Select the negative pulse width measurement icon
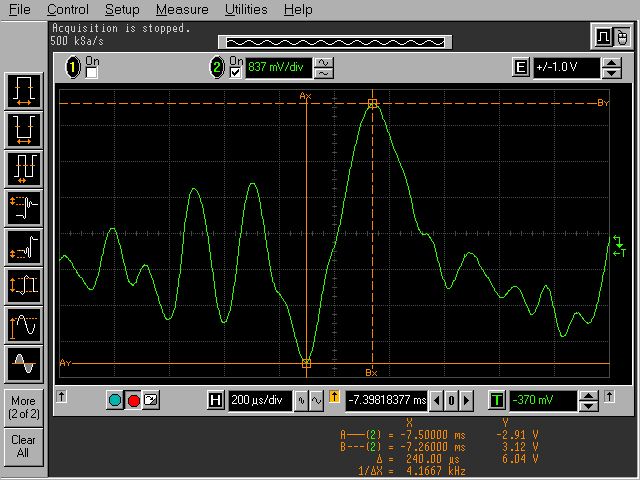The height and width of the screenshot is (480, 640). [x=24, y=130]
